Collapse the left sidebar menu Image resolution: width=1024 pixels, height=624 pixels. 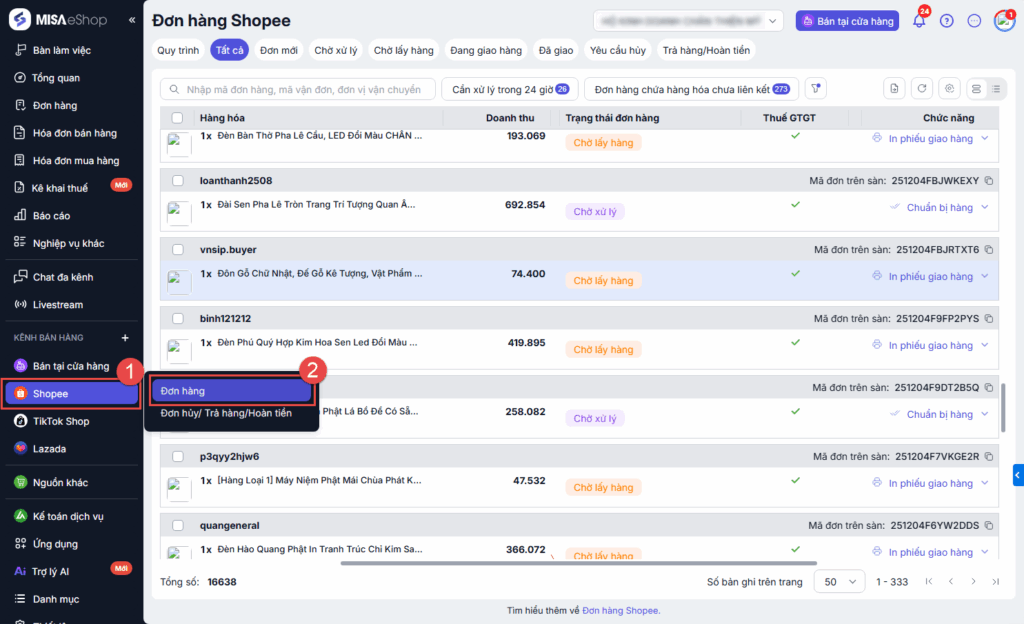tap(132, 20)
